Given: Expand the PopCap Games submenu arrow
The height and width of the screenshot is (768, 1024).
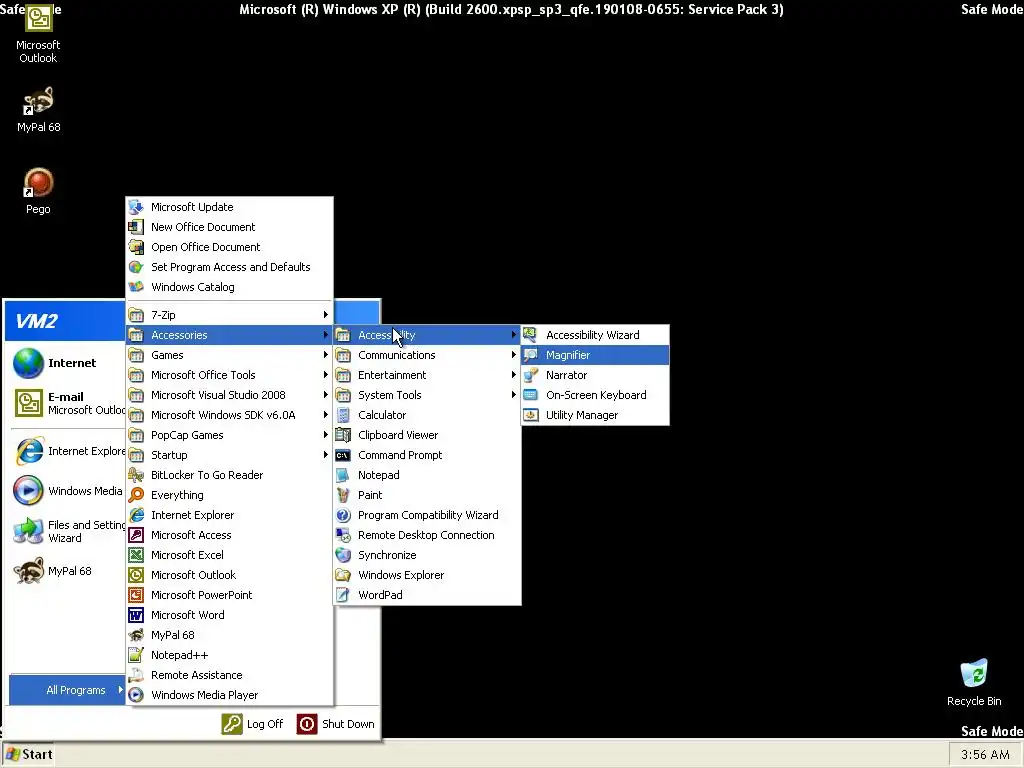Looking at the screenshot, I should [326, 435].
